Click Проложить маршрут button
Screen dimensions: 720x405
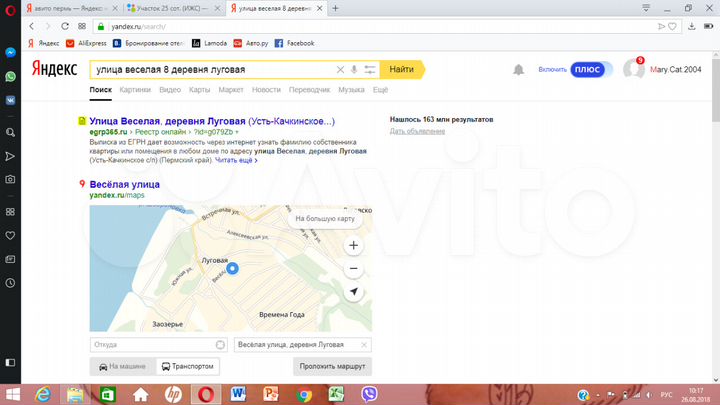(332, 366)
